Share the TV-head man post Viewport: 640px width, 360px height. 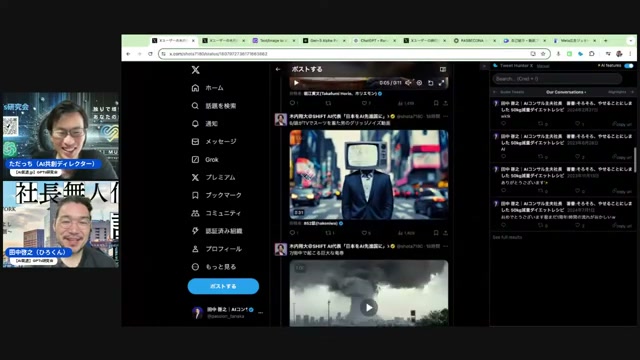point(445,233)
